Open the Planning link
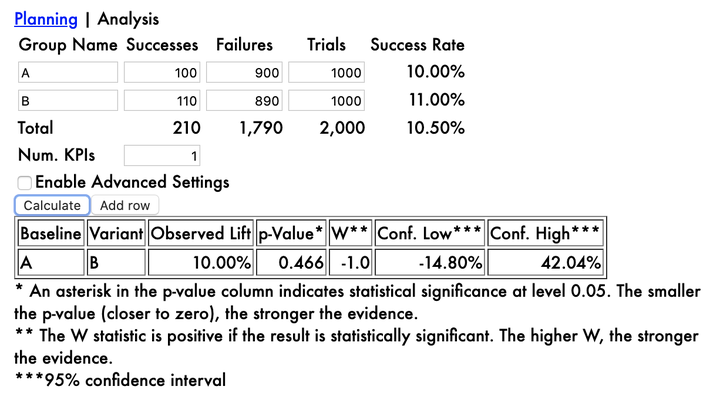720x393 pixels. tap(46, 19)
